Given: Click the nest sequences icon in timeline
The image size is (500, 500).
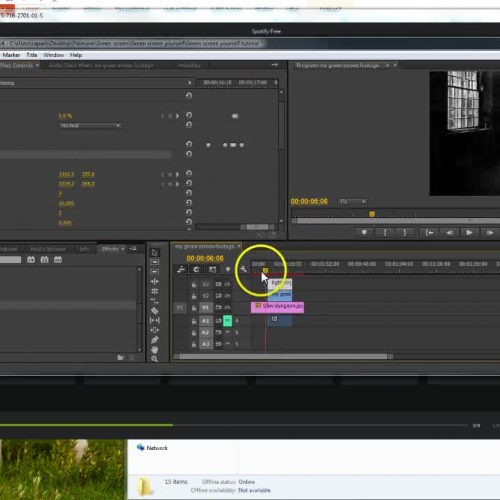Looking at the screenshot, I should coord(181,269).
